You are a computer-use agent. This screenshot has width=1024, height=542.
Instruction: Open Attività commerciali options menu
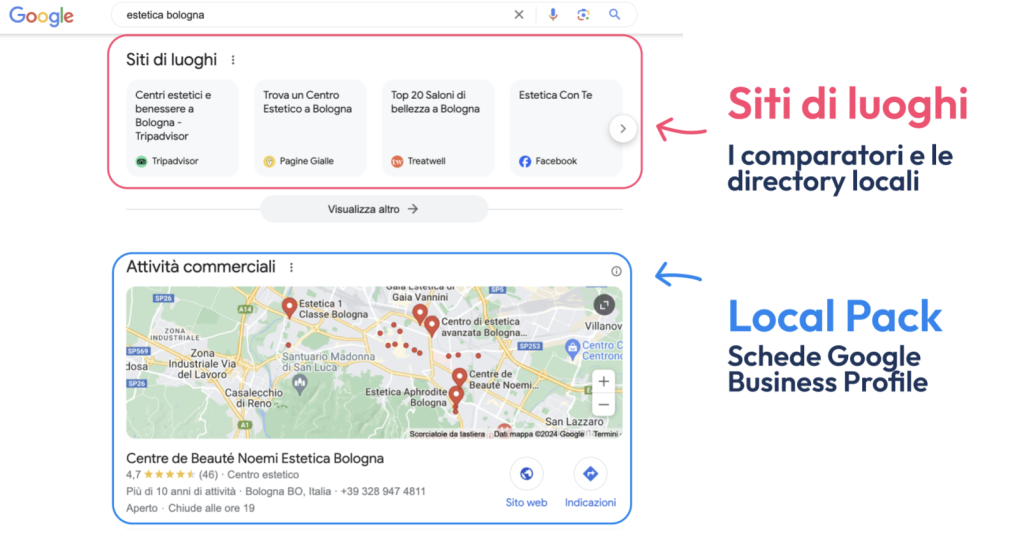291,267
